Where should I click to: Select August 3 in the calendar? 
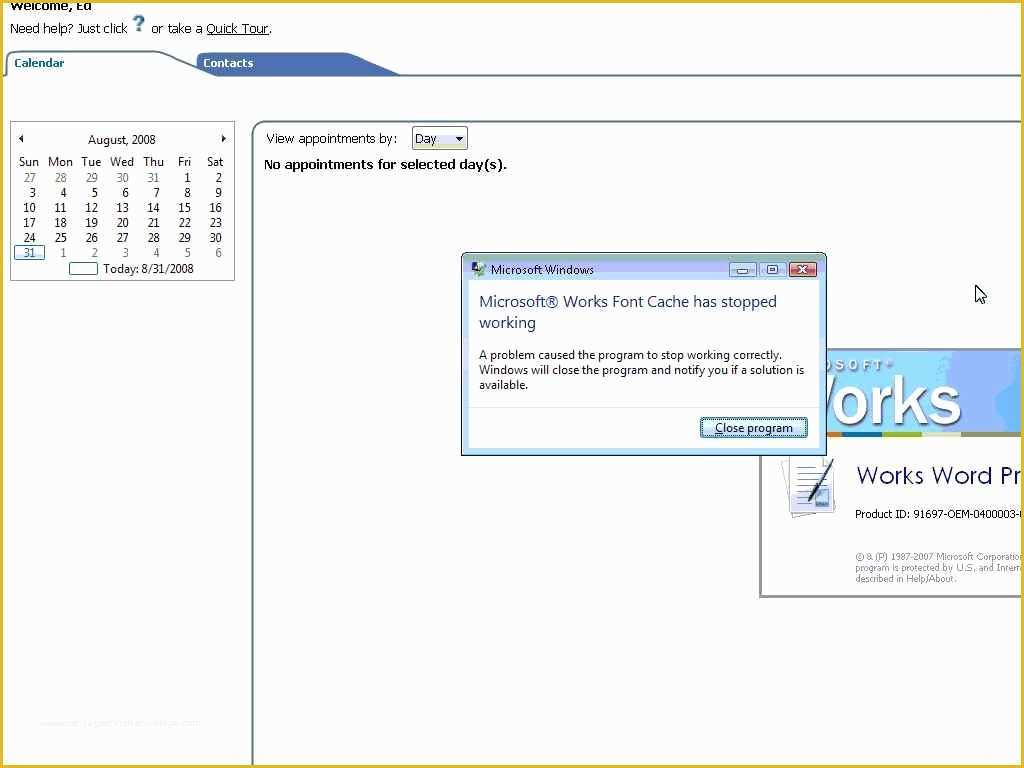(x=32, y=193)
